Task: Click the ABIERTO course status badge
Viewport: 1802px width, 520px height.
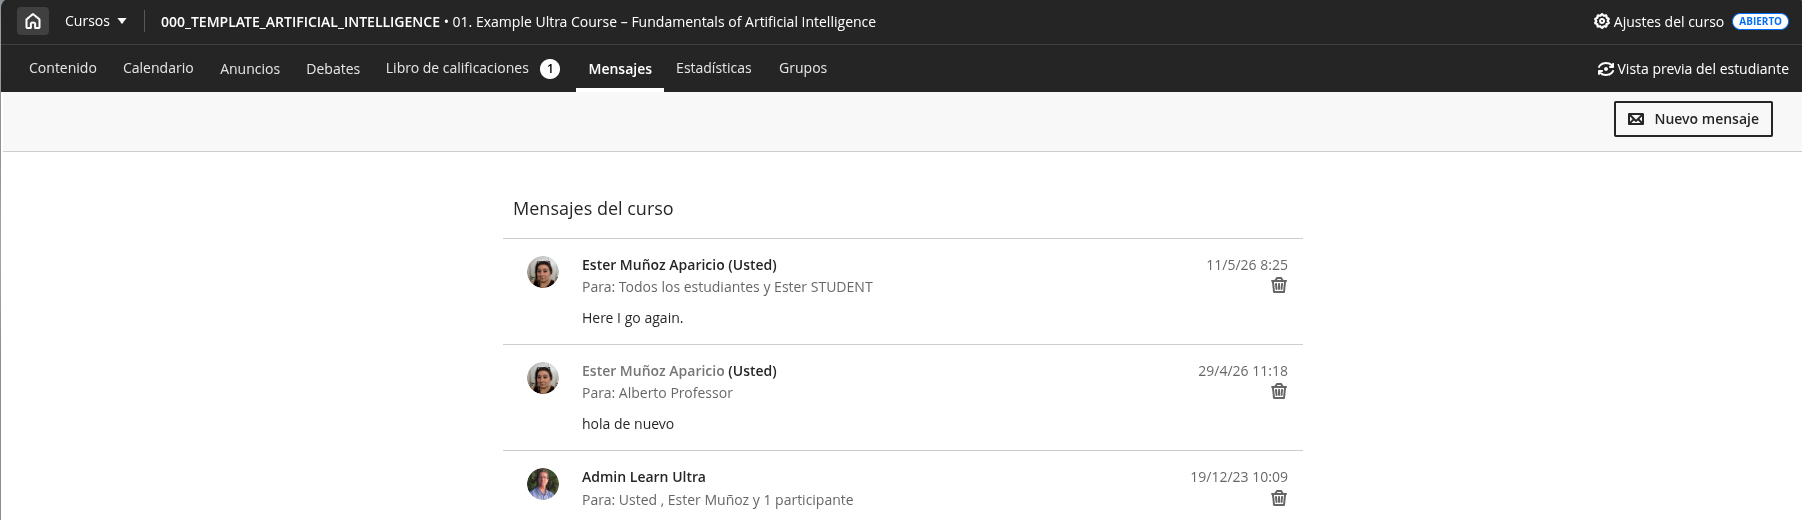Action: tap(1760, 21)
